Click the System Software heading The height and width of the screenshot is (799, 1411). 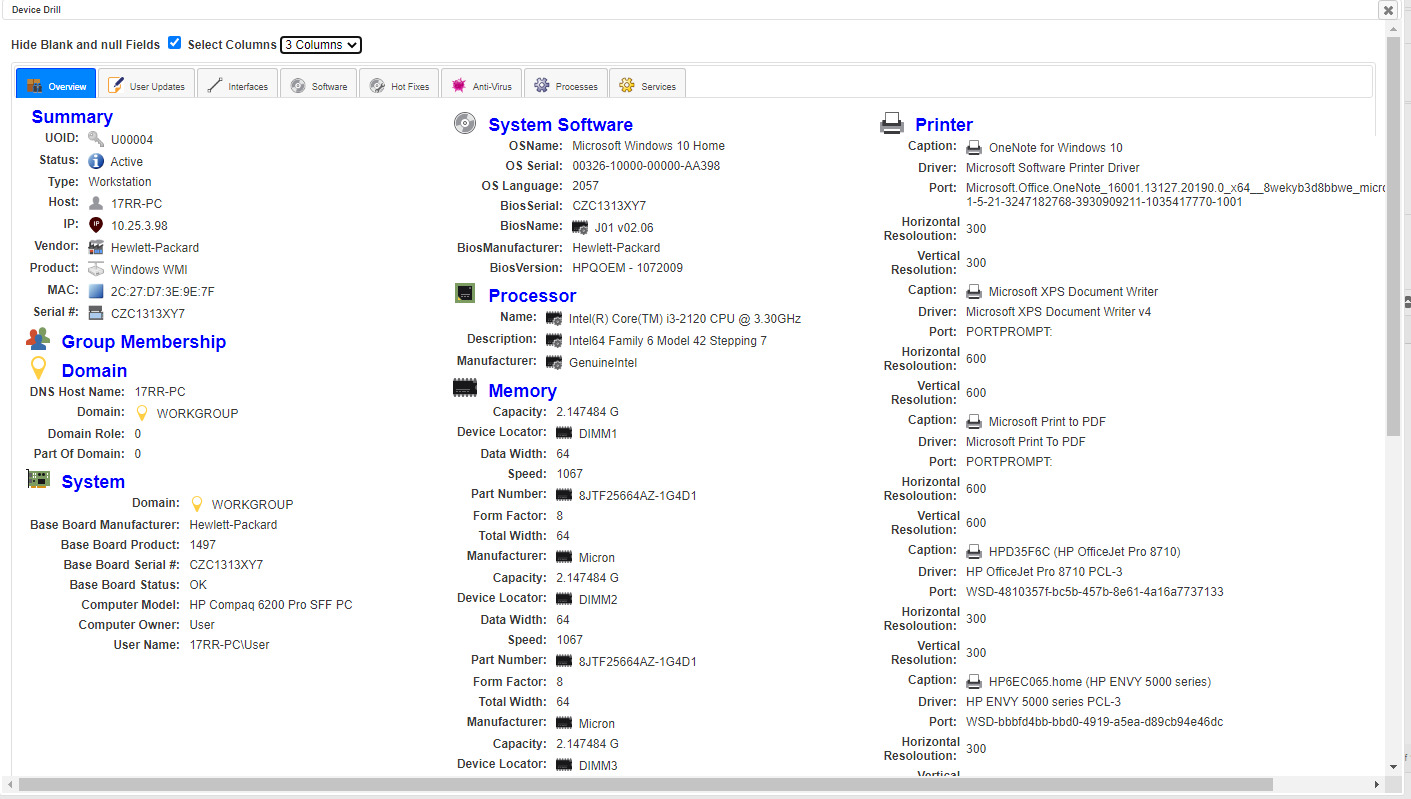[x=560, y=125]
